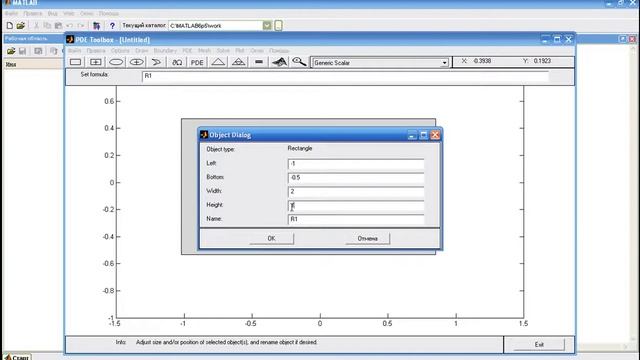Screen dimensions: 640x360
Task: Undock the workspace panel in MATLAB
Action: (x=622, y=39)
